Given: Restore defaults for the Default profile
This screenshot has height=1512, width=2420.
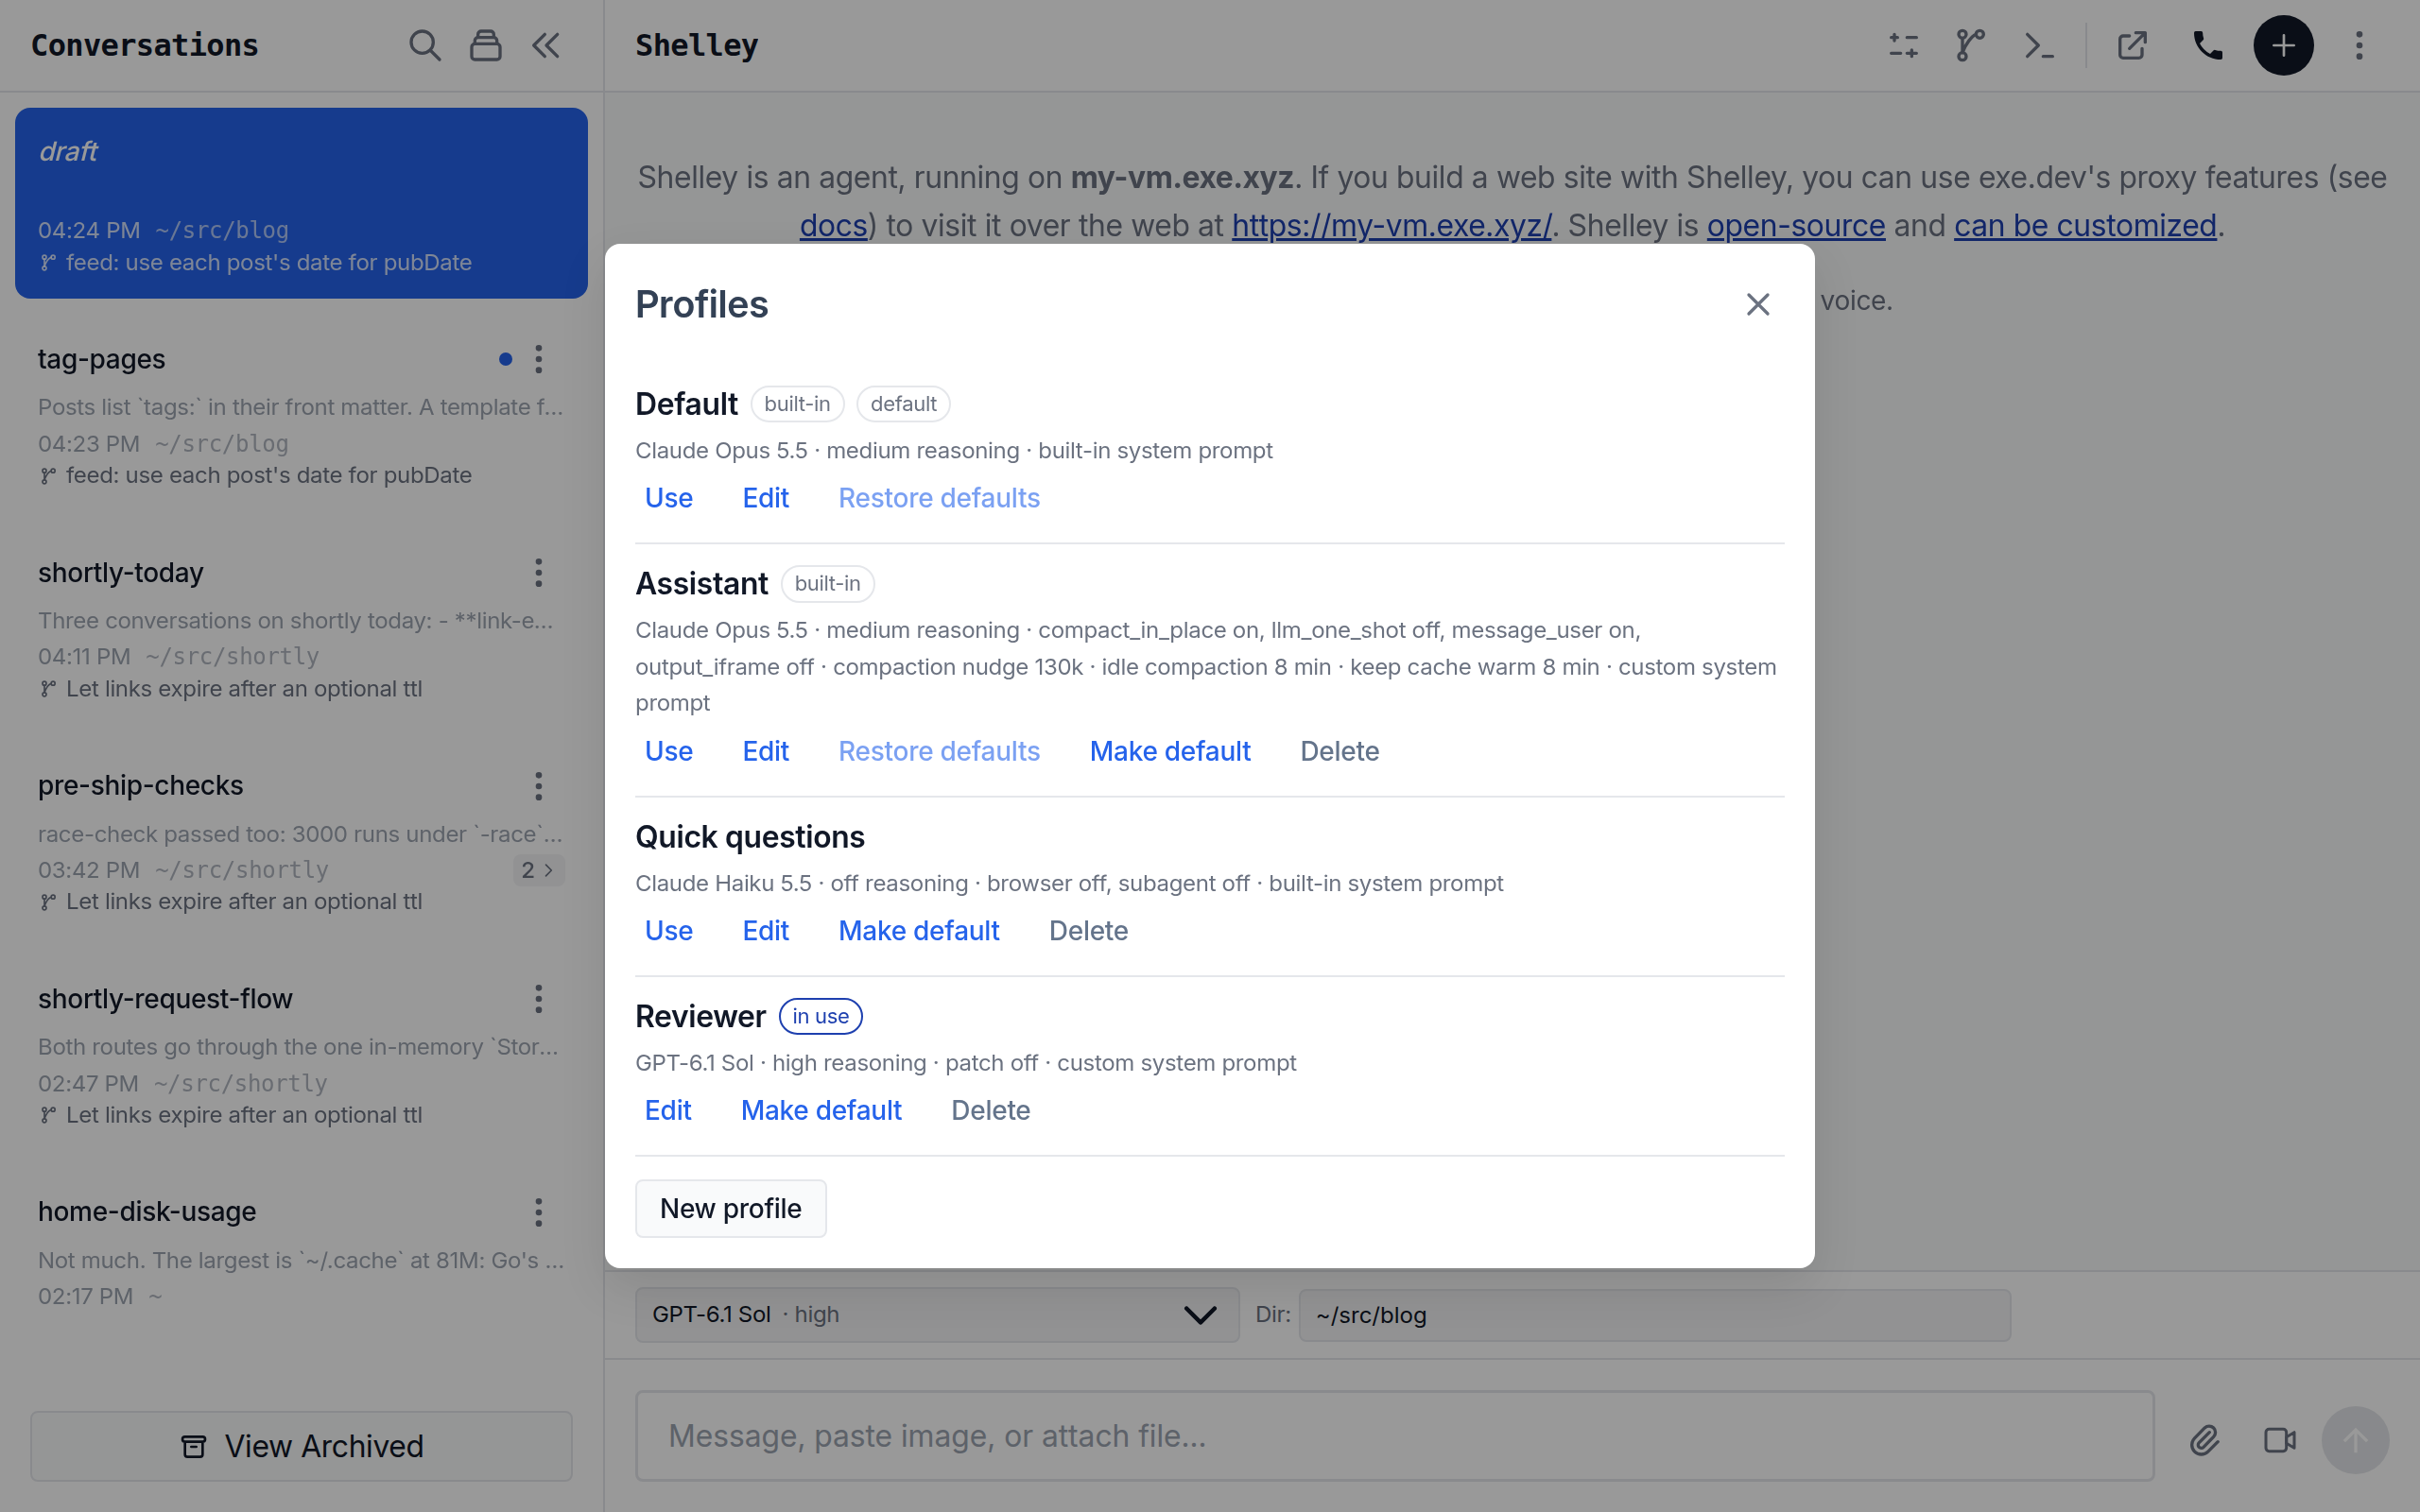Looking at the screenshot, I should pos(939,498).
